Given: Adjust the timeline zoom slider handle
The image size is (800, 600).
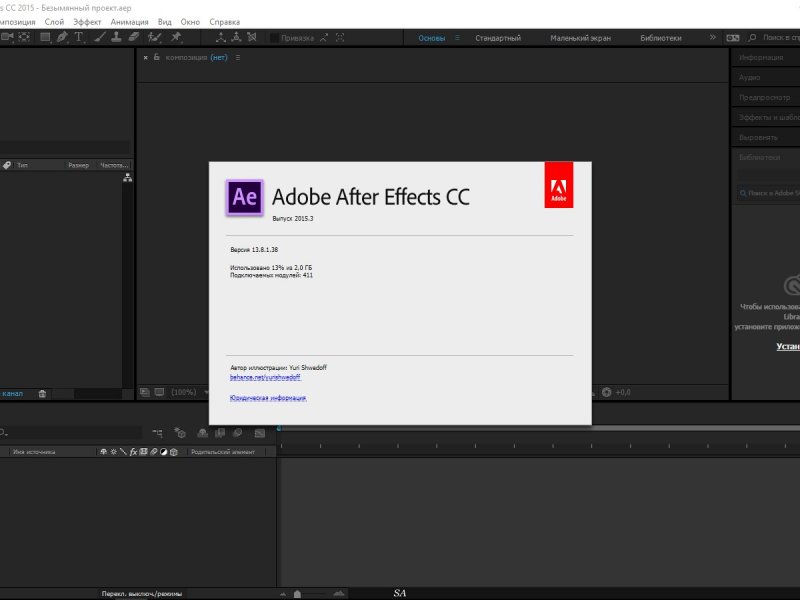Looking at the screenshot, I should (x=297, y=593).
